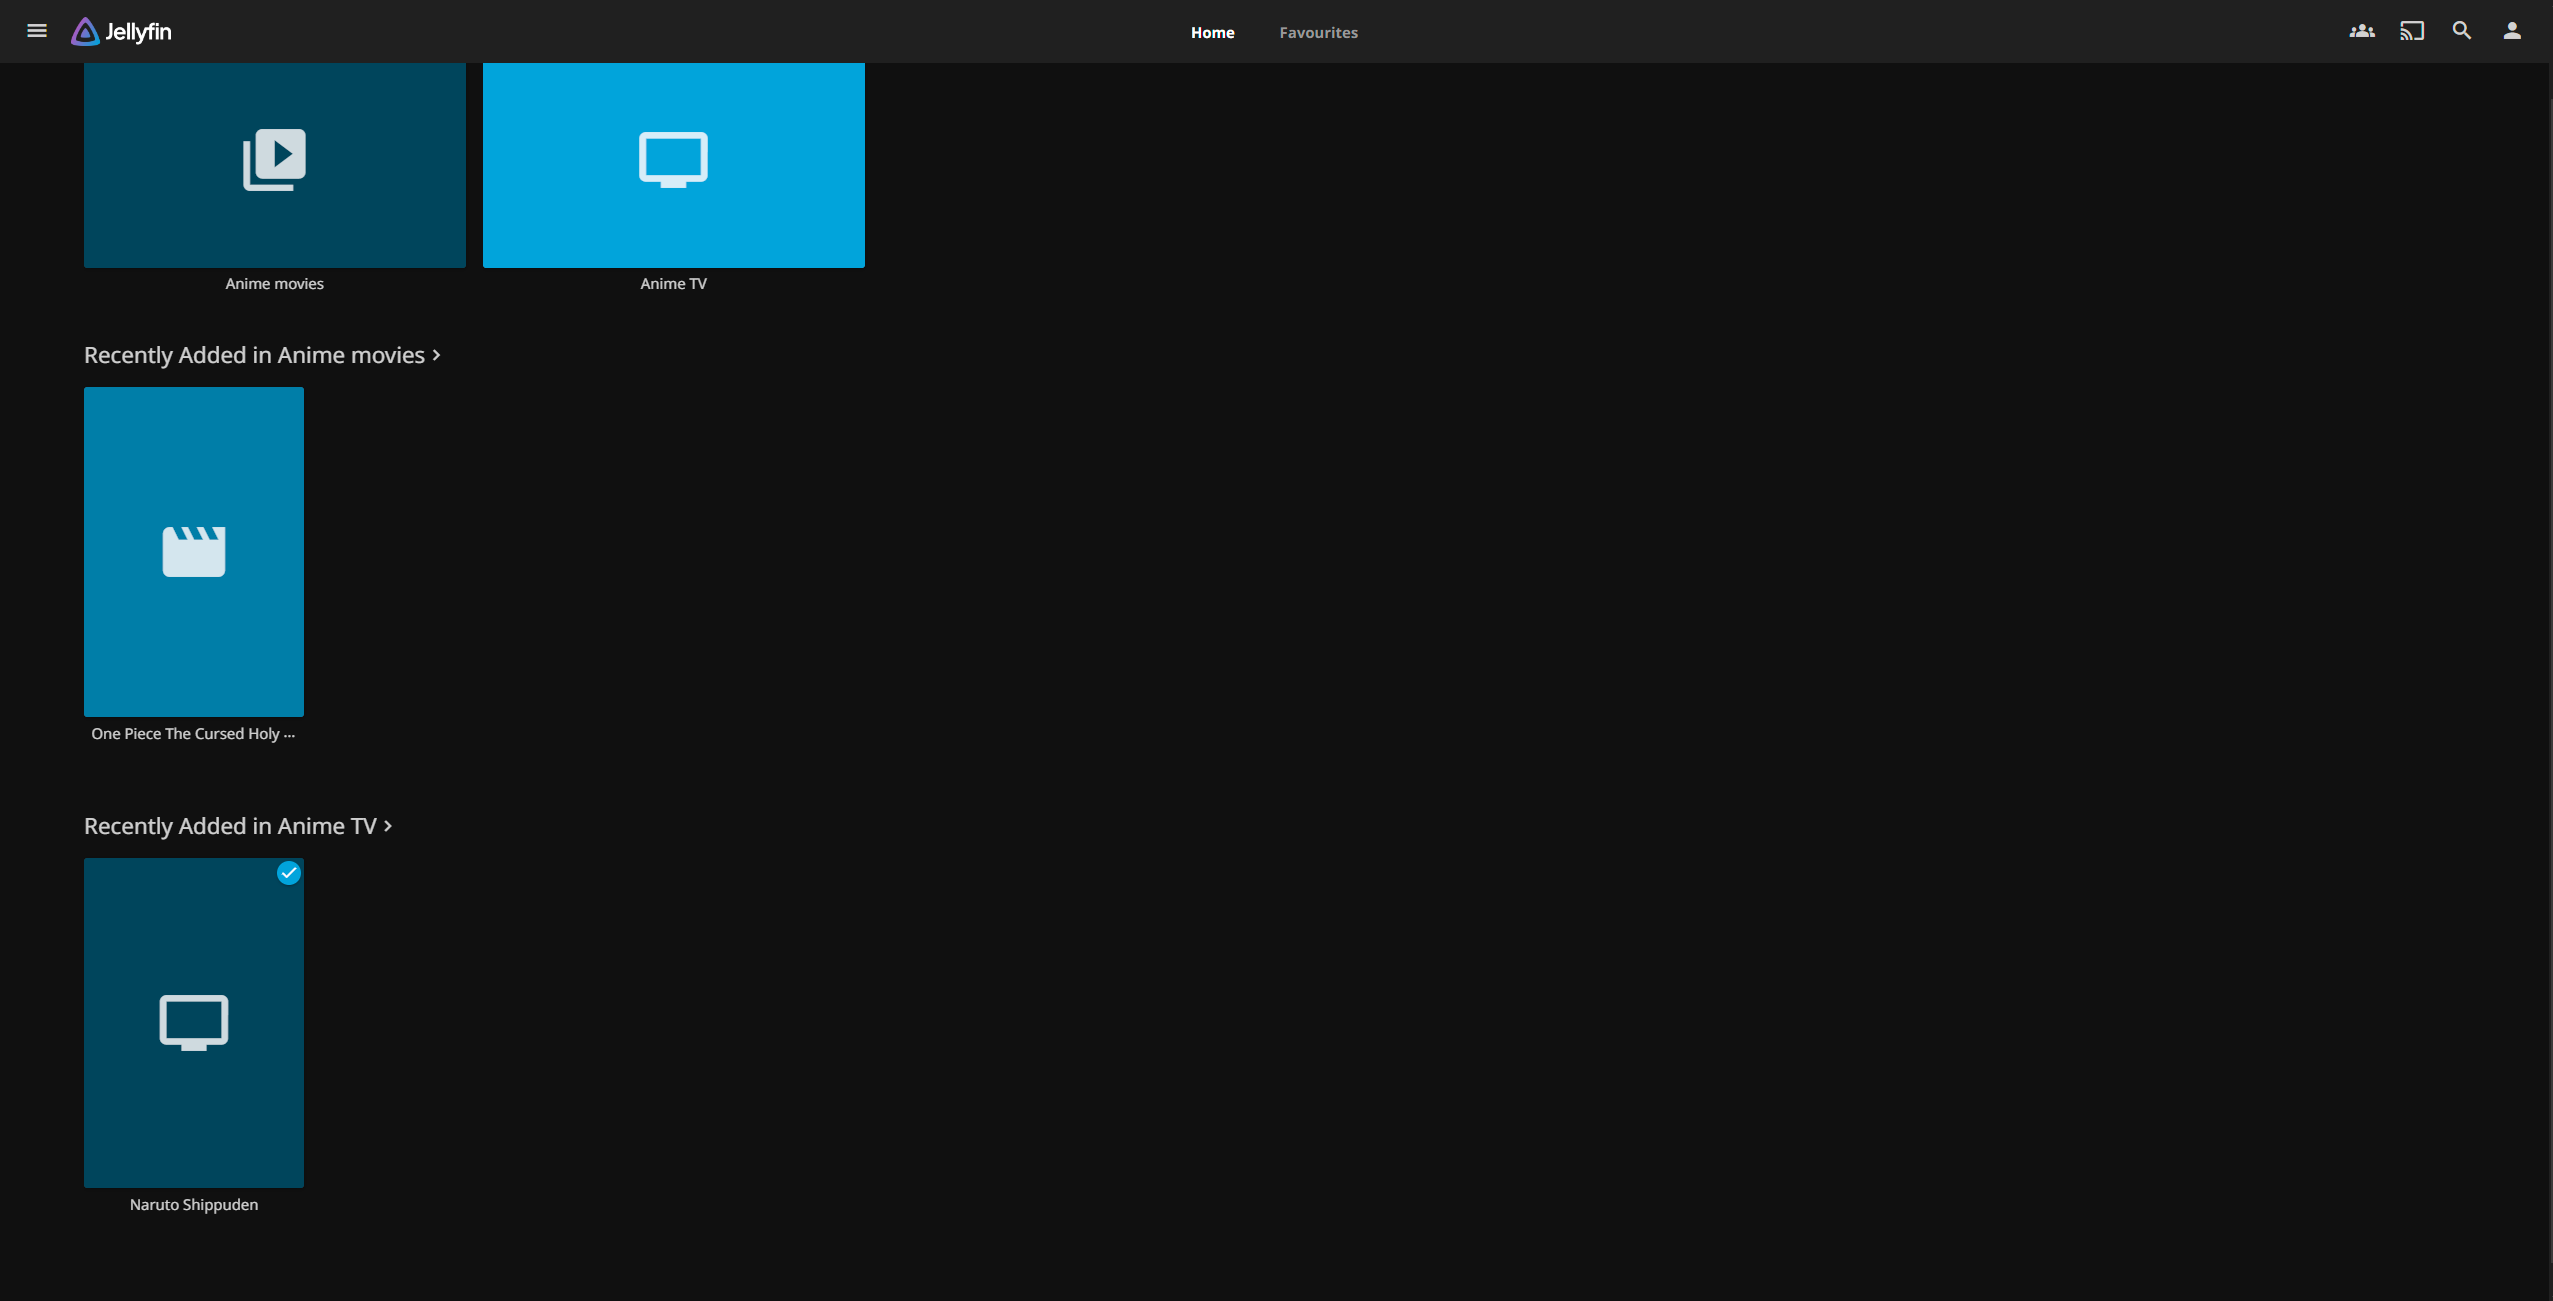Click the clapperboard icon on One Piece card
The width and height of the screenshot is (2553, 1301).
click(x=194, y=551)
